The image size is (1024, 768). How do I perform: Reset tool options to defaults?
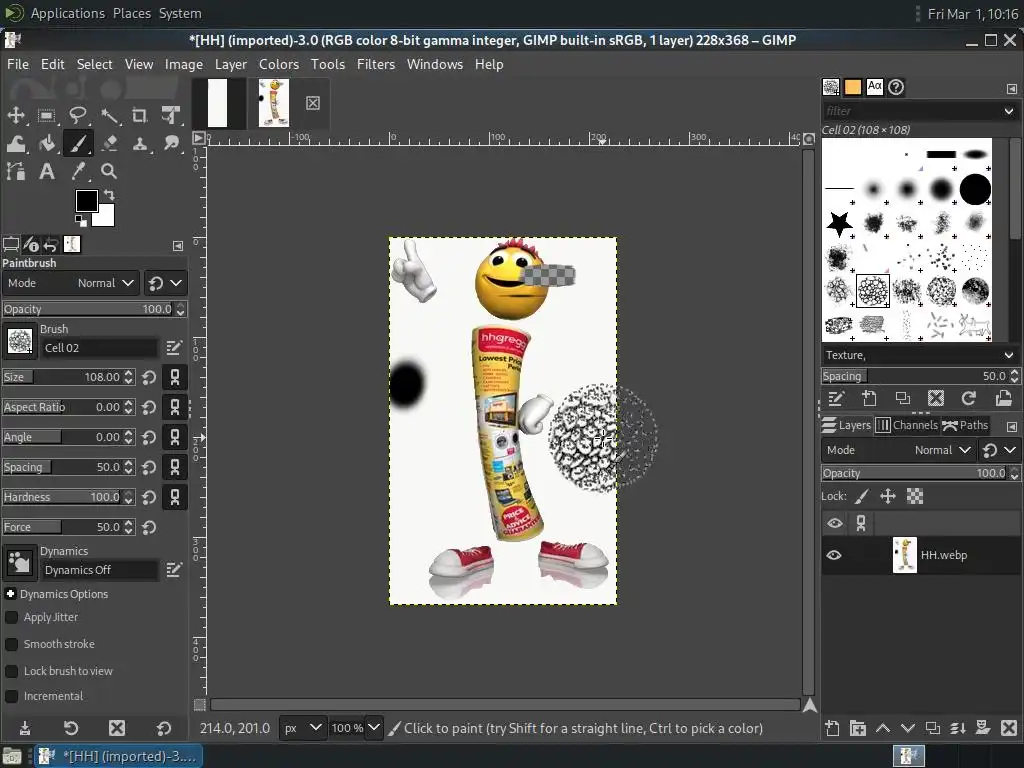pyautogui.click(x=164, y=728)
